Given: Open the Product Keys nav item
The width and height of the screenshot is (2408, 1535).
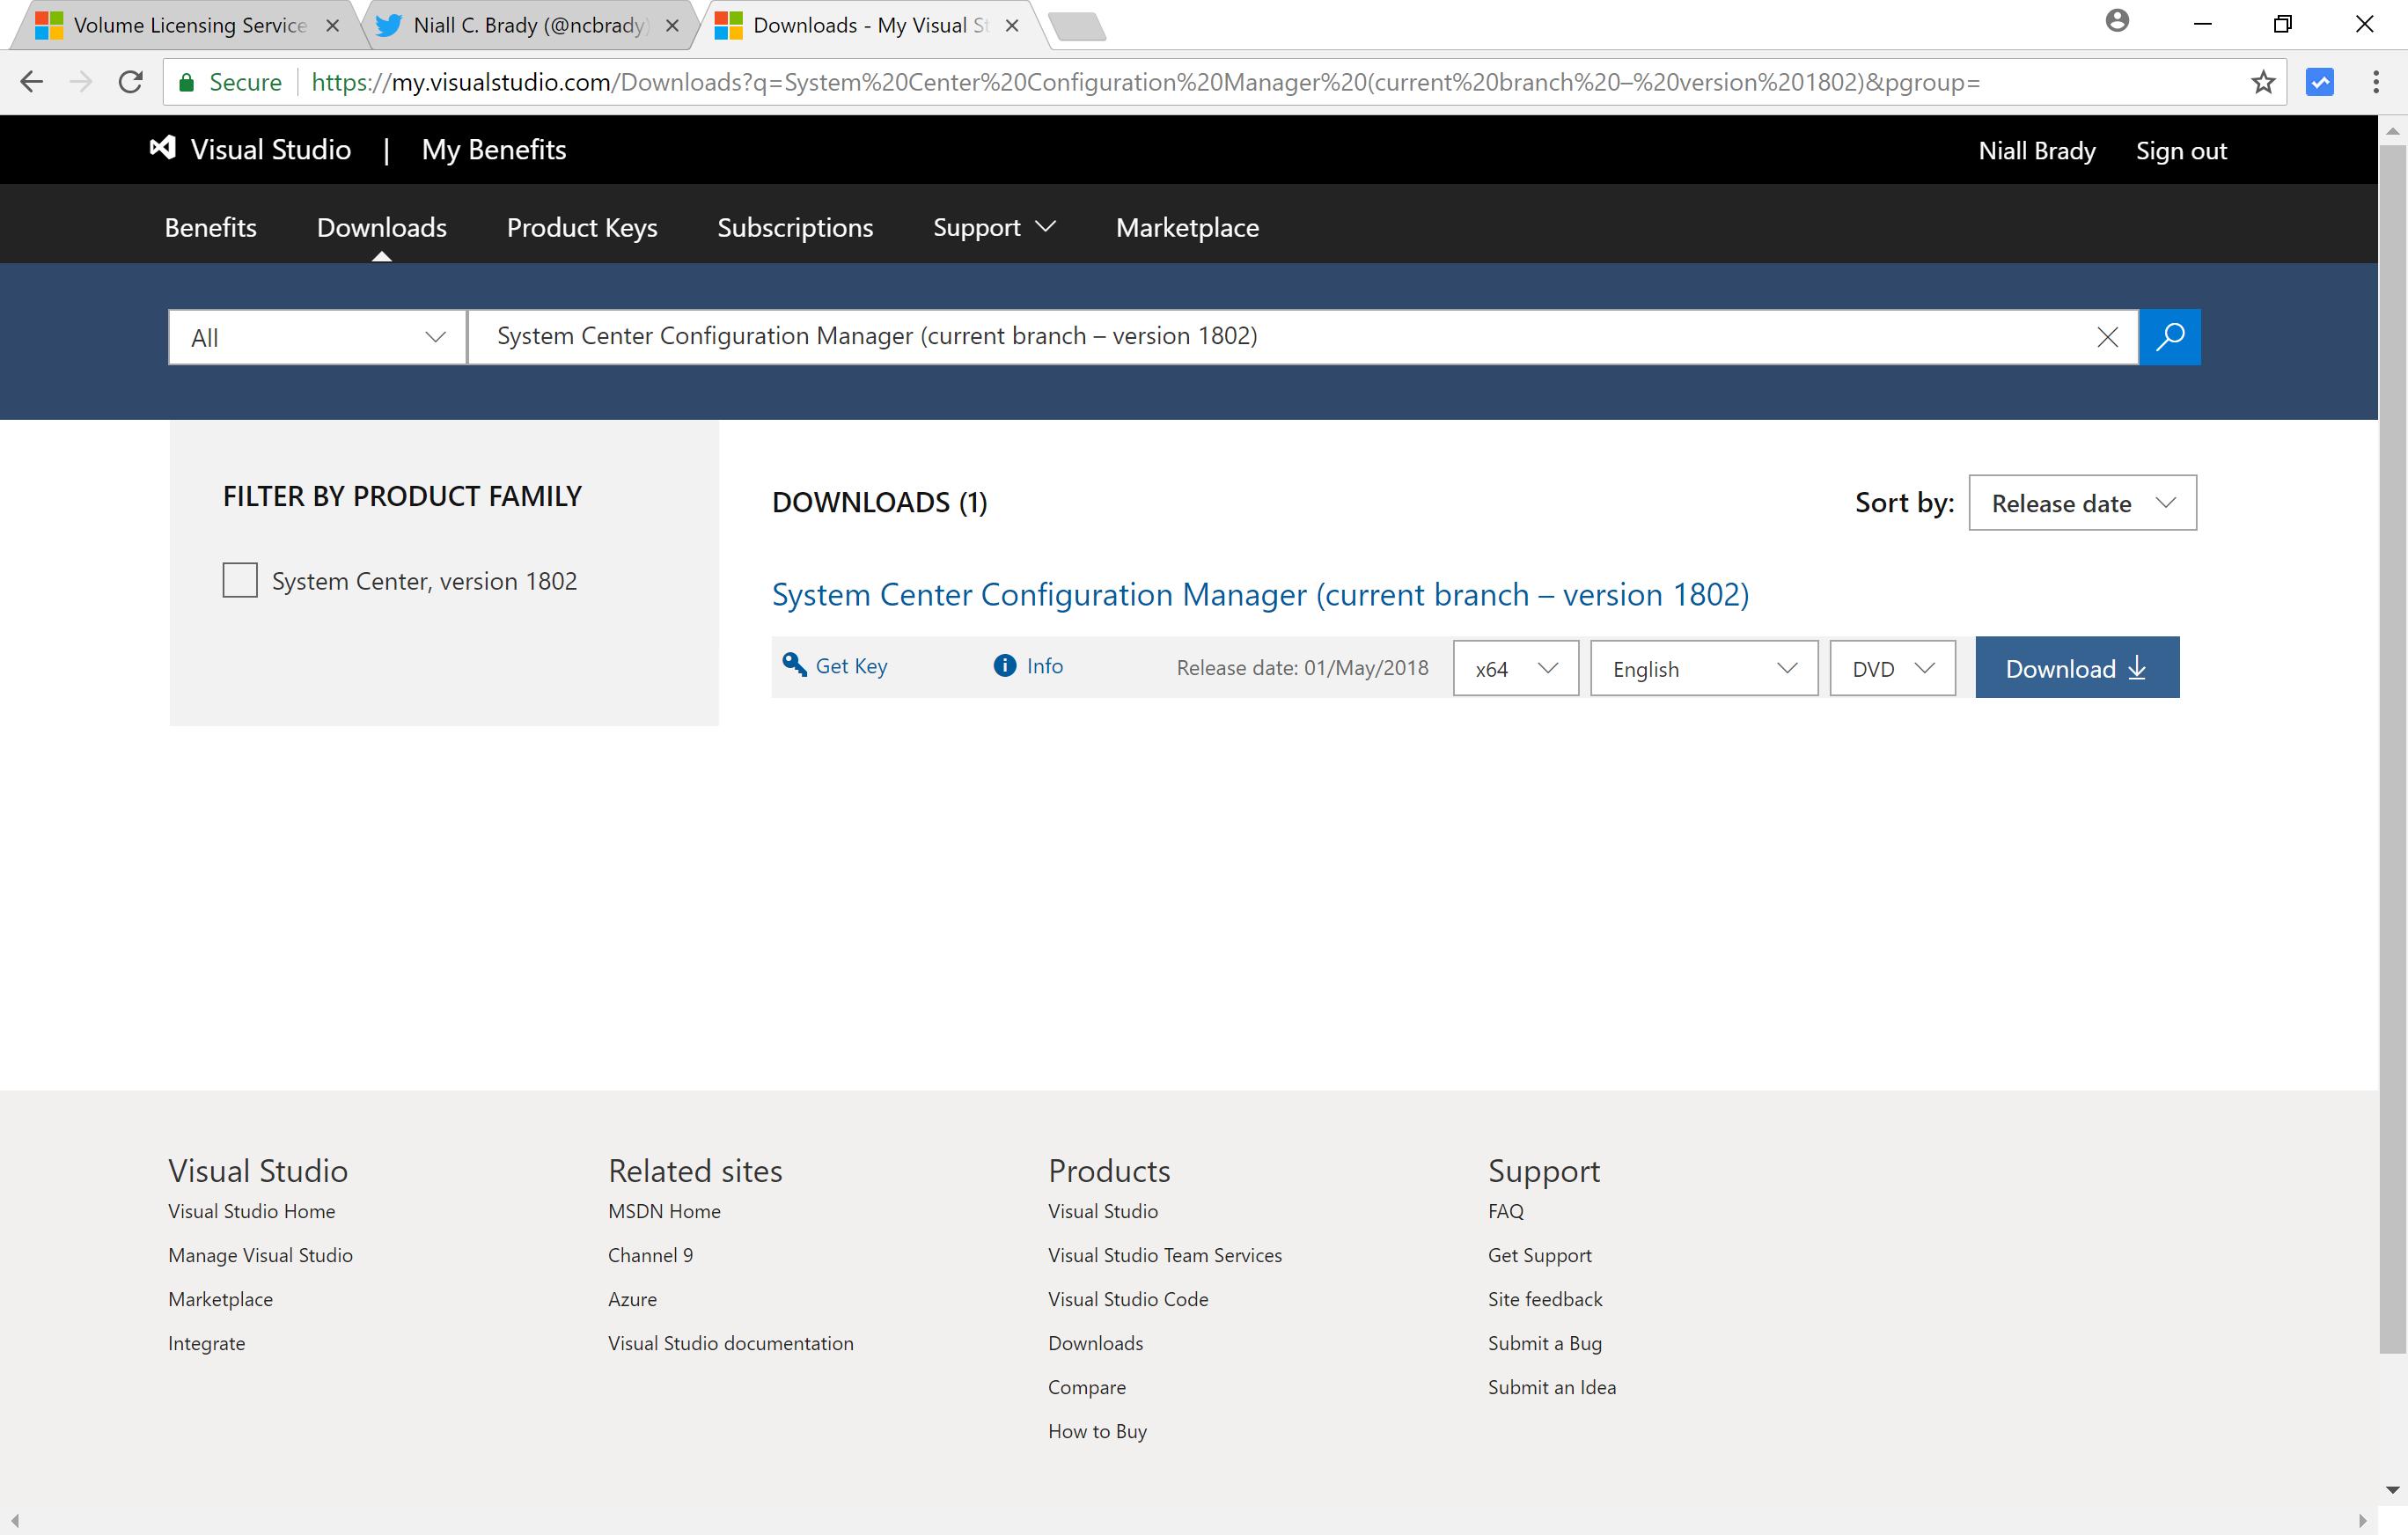Looking at the screenshot, I should click(x=582, y=227).
